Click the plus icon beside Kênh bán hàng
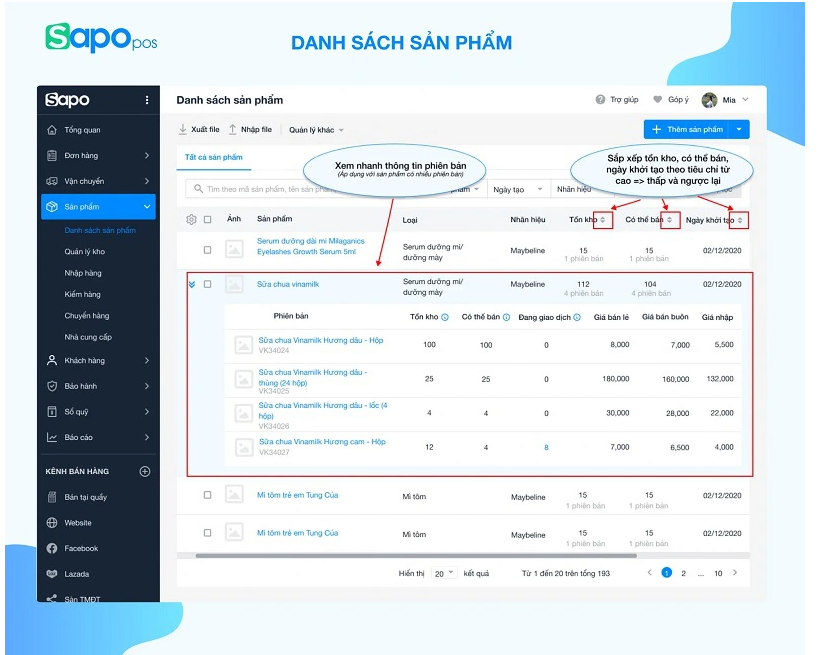Screen dimensions: 823x655 click(145, 471)
